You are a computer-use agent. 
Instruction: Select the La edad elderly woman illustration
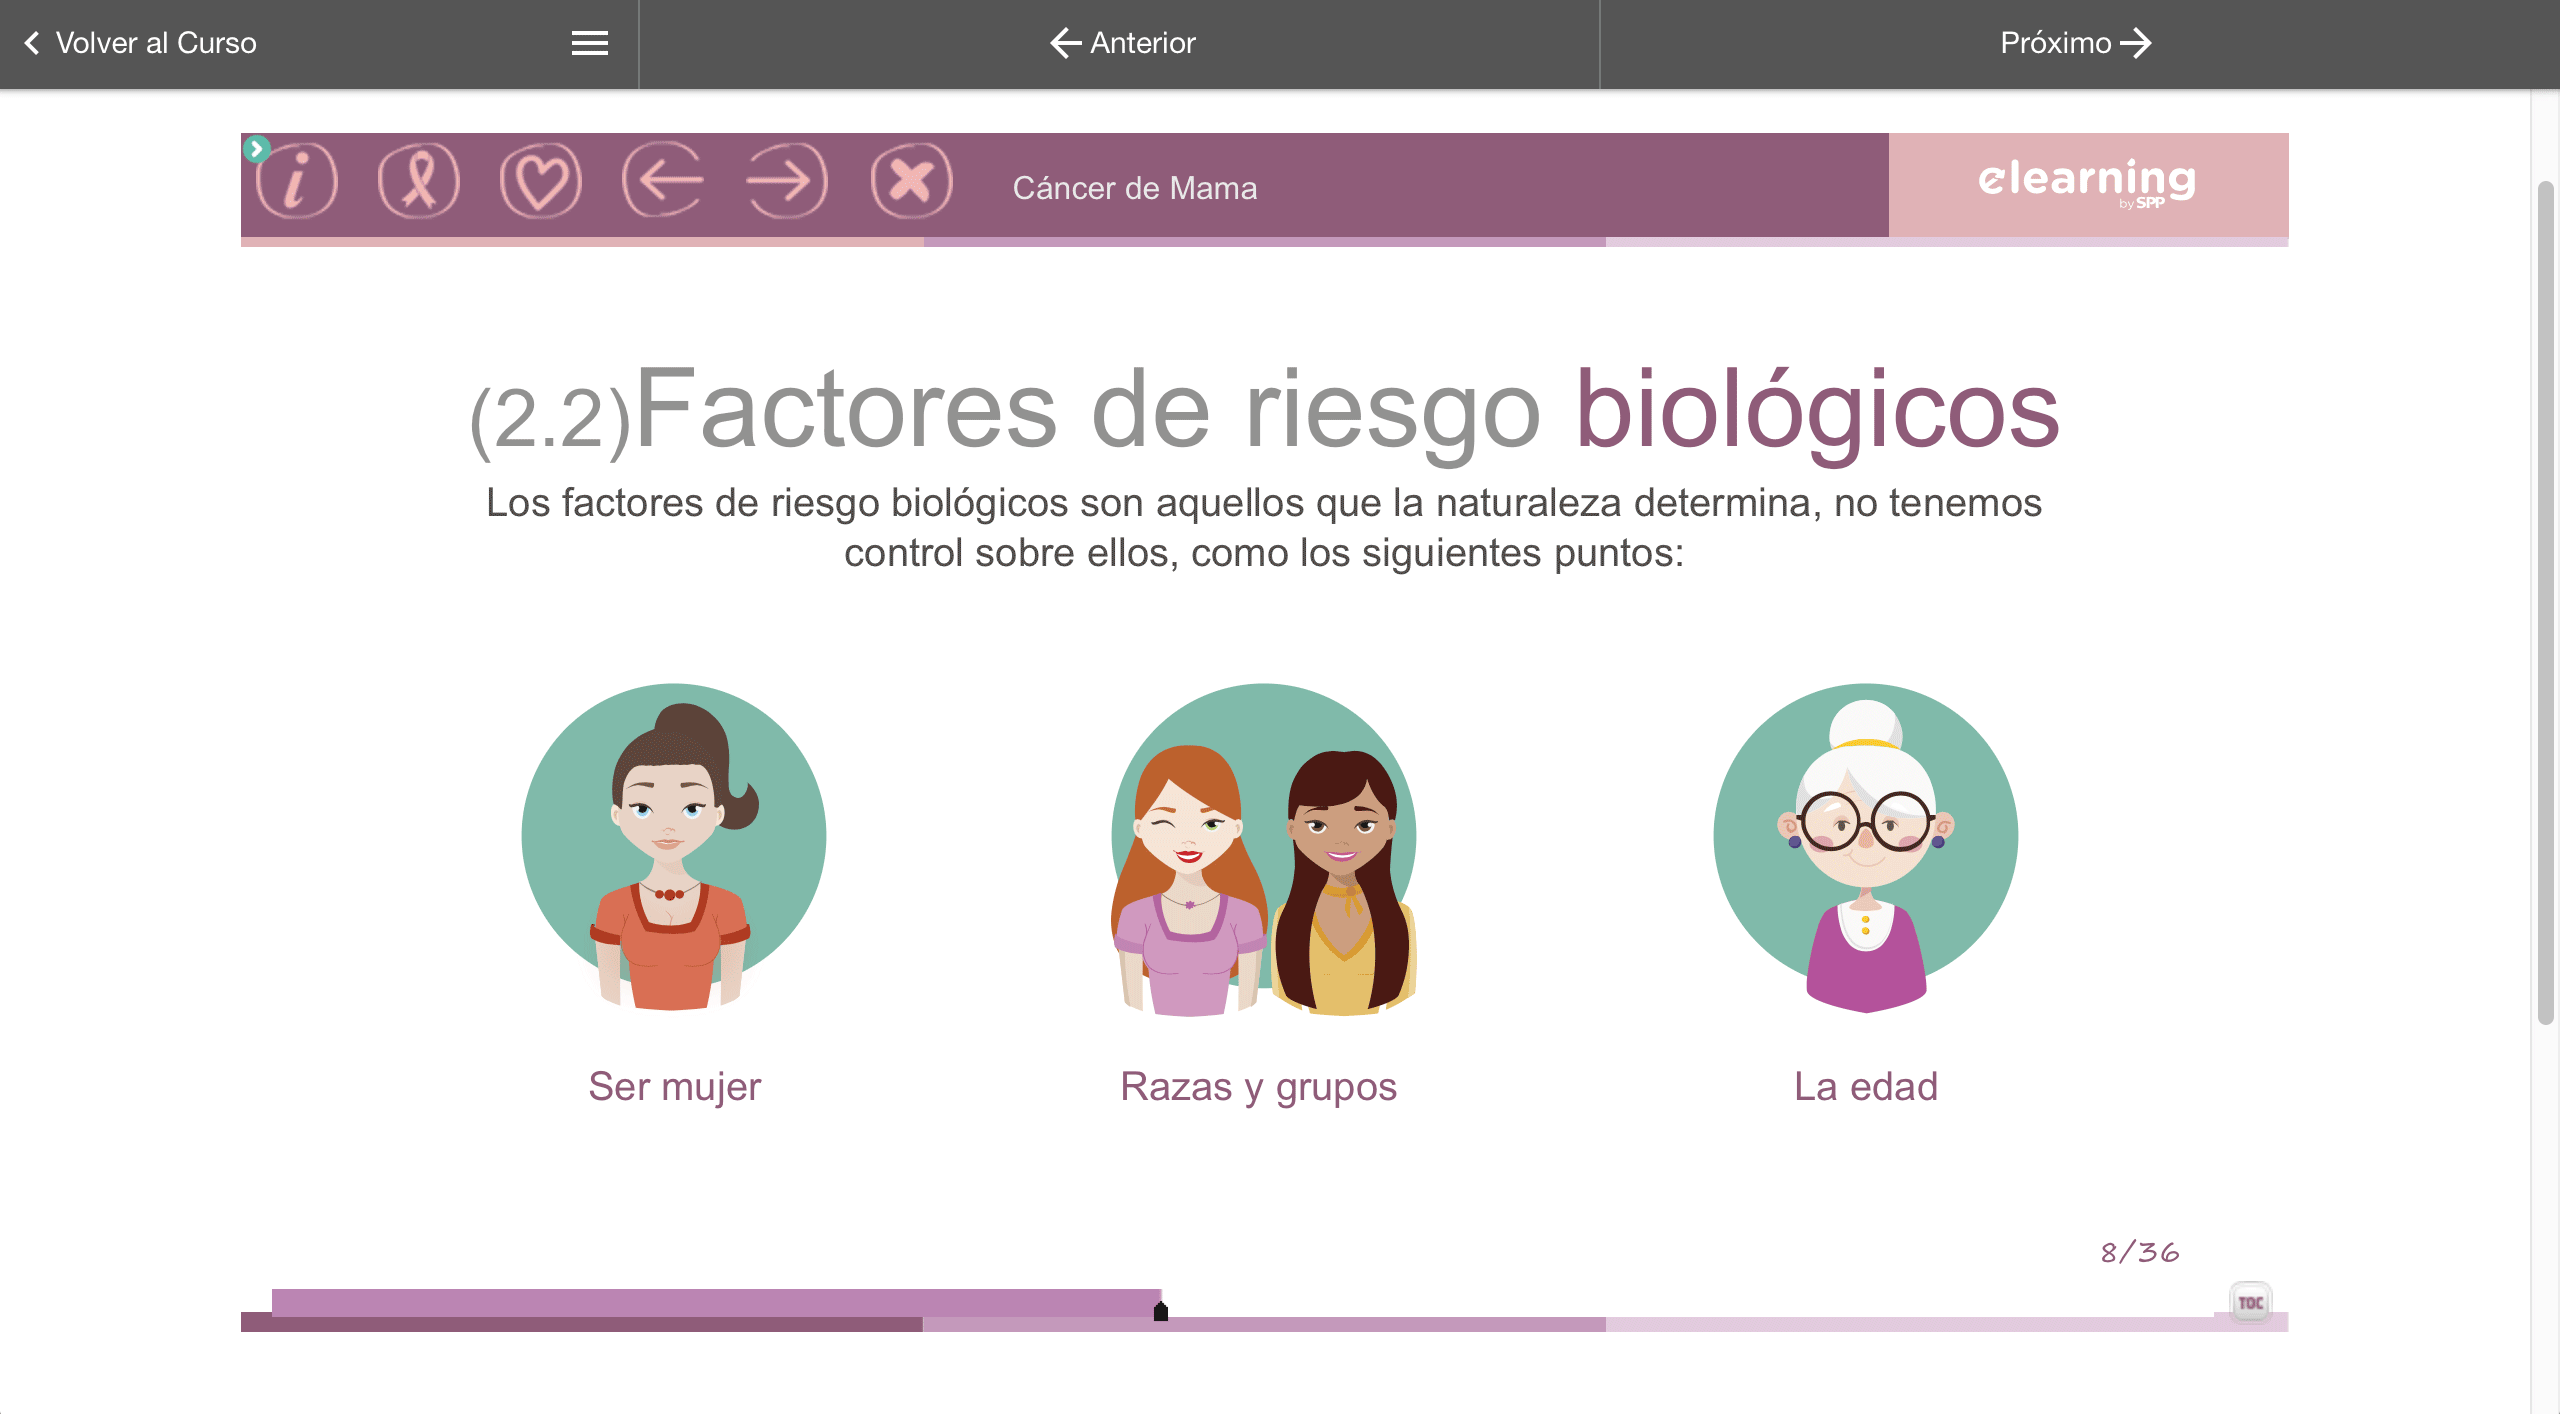point(1866,848)
